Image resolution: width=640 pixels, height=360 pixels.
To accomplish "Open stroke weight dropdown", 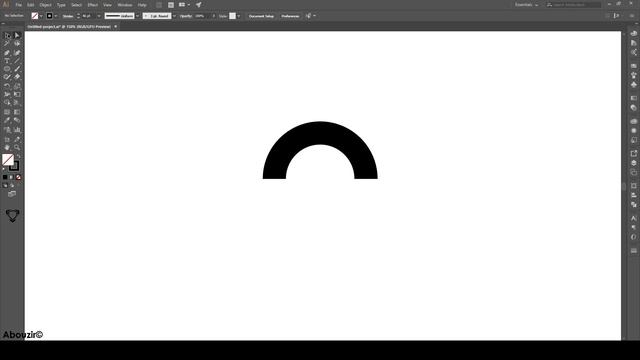I will pyautogui.click(x=99, y=16).
